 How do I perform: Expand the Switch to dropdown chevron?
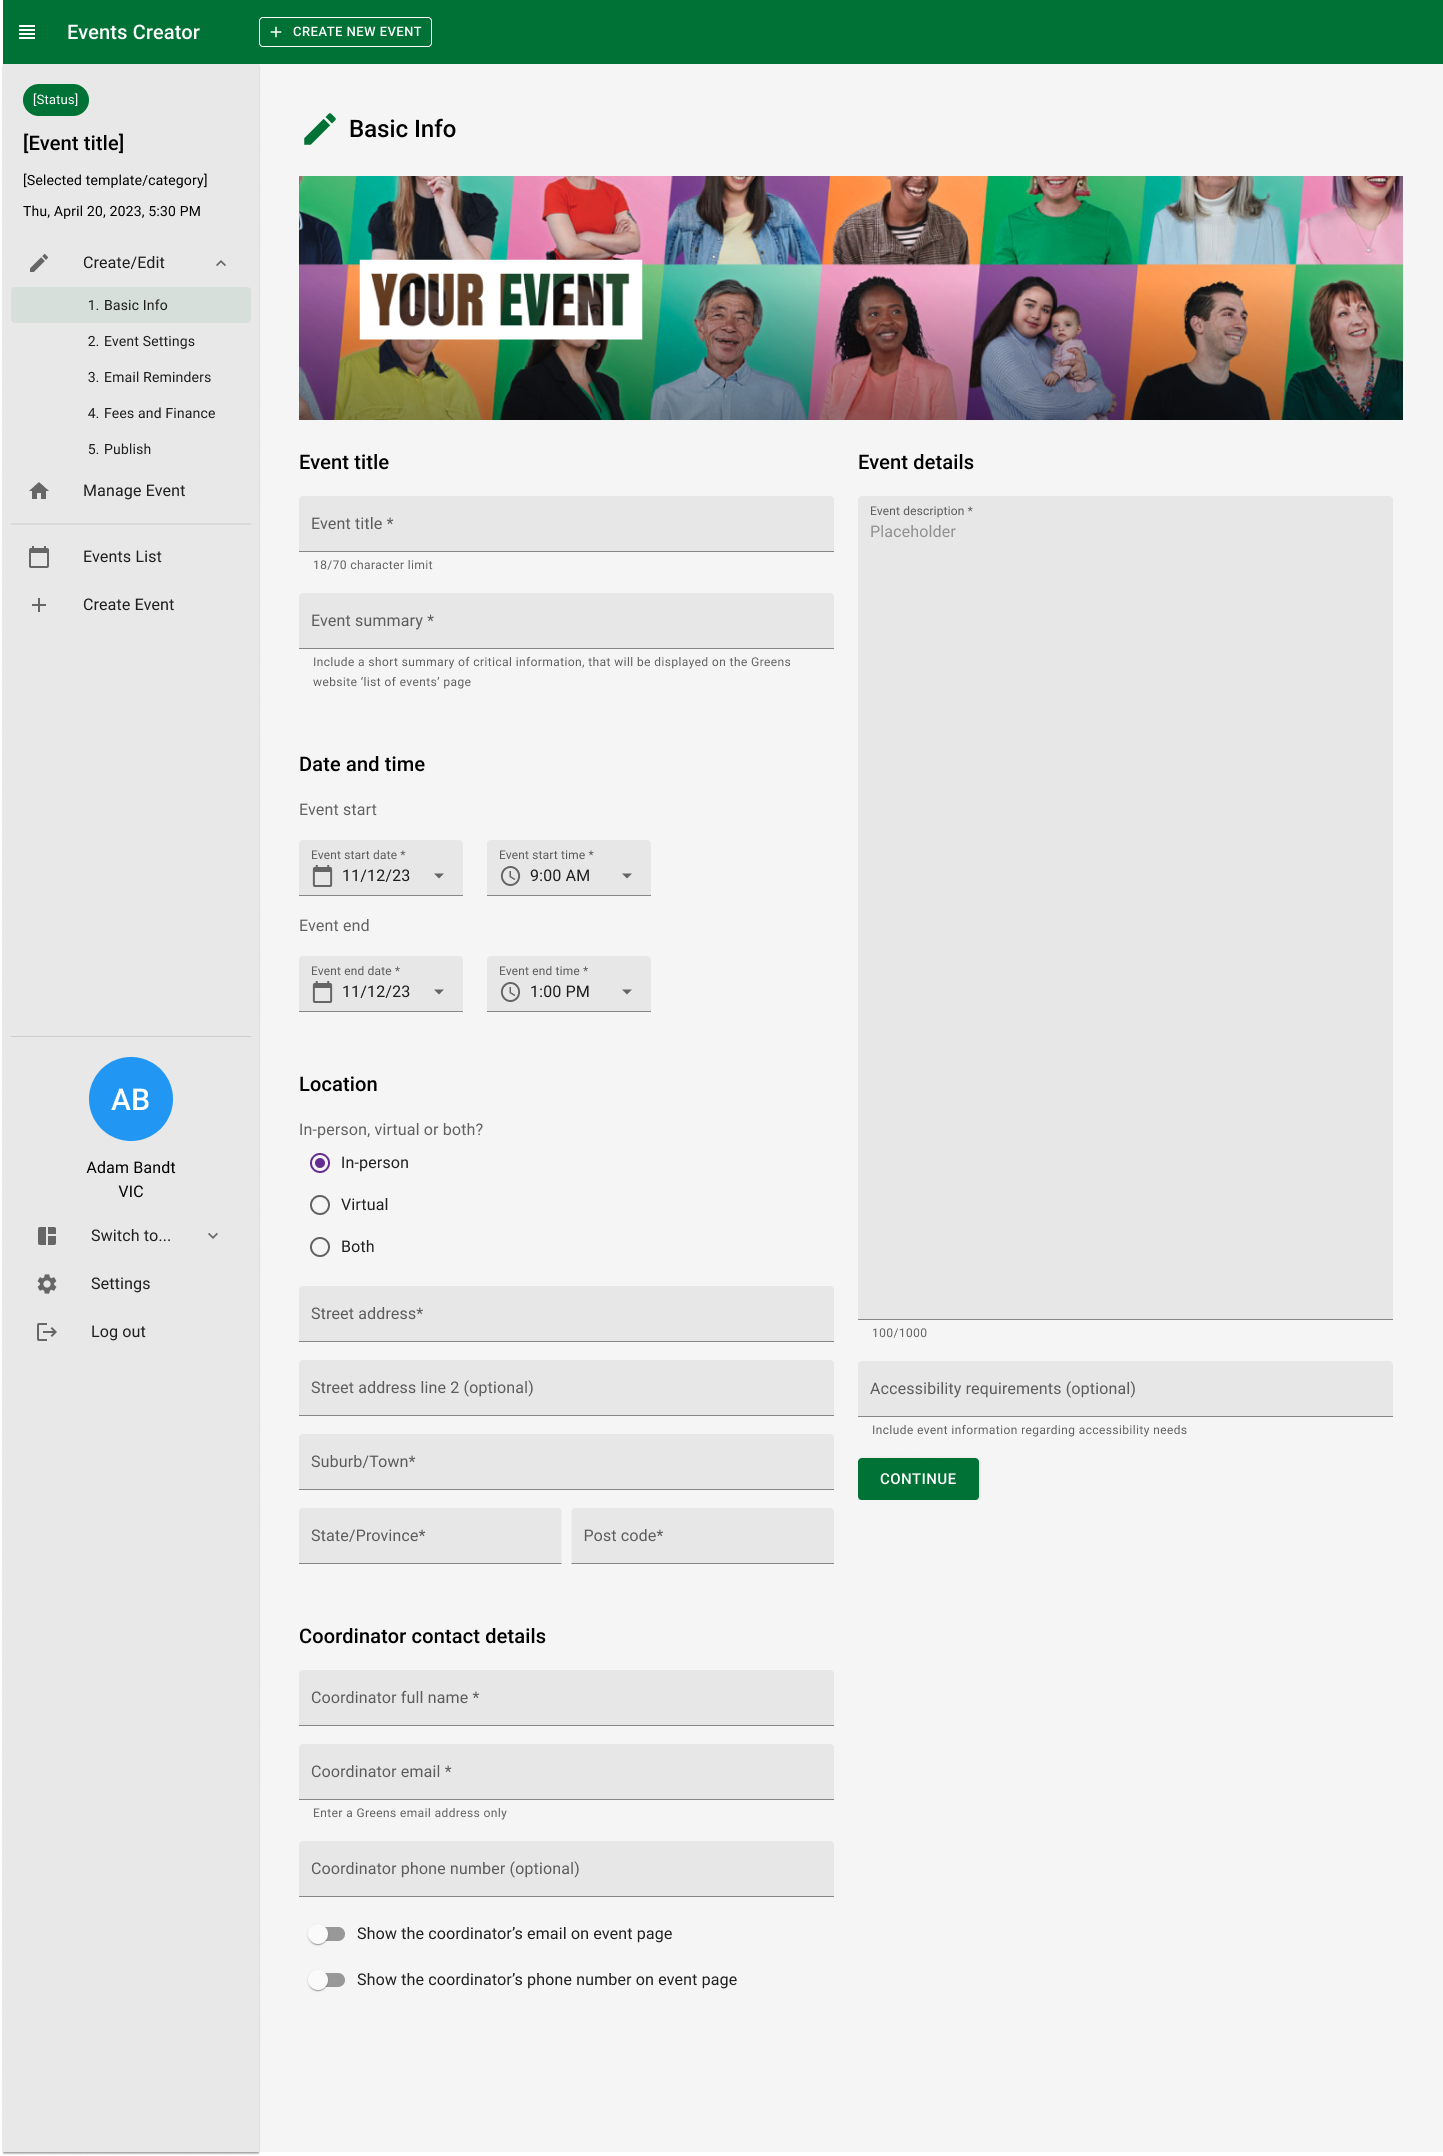pyautogui.click(x=213, y=1236)
